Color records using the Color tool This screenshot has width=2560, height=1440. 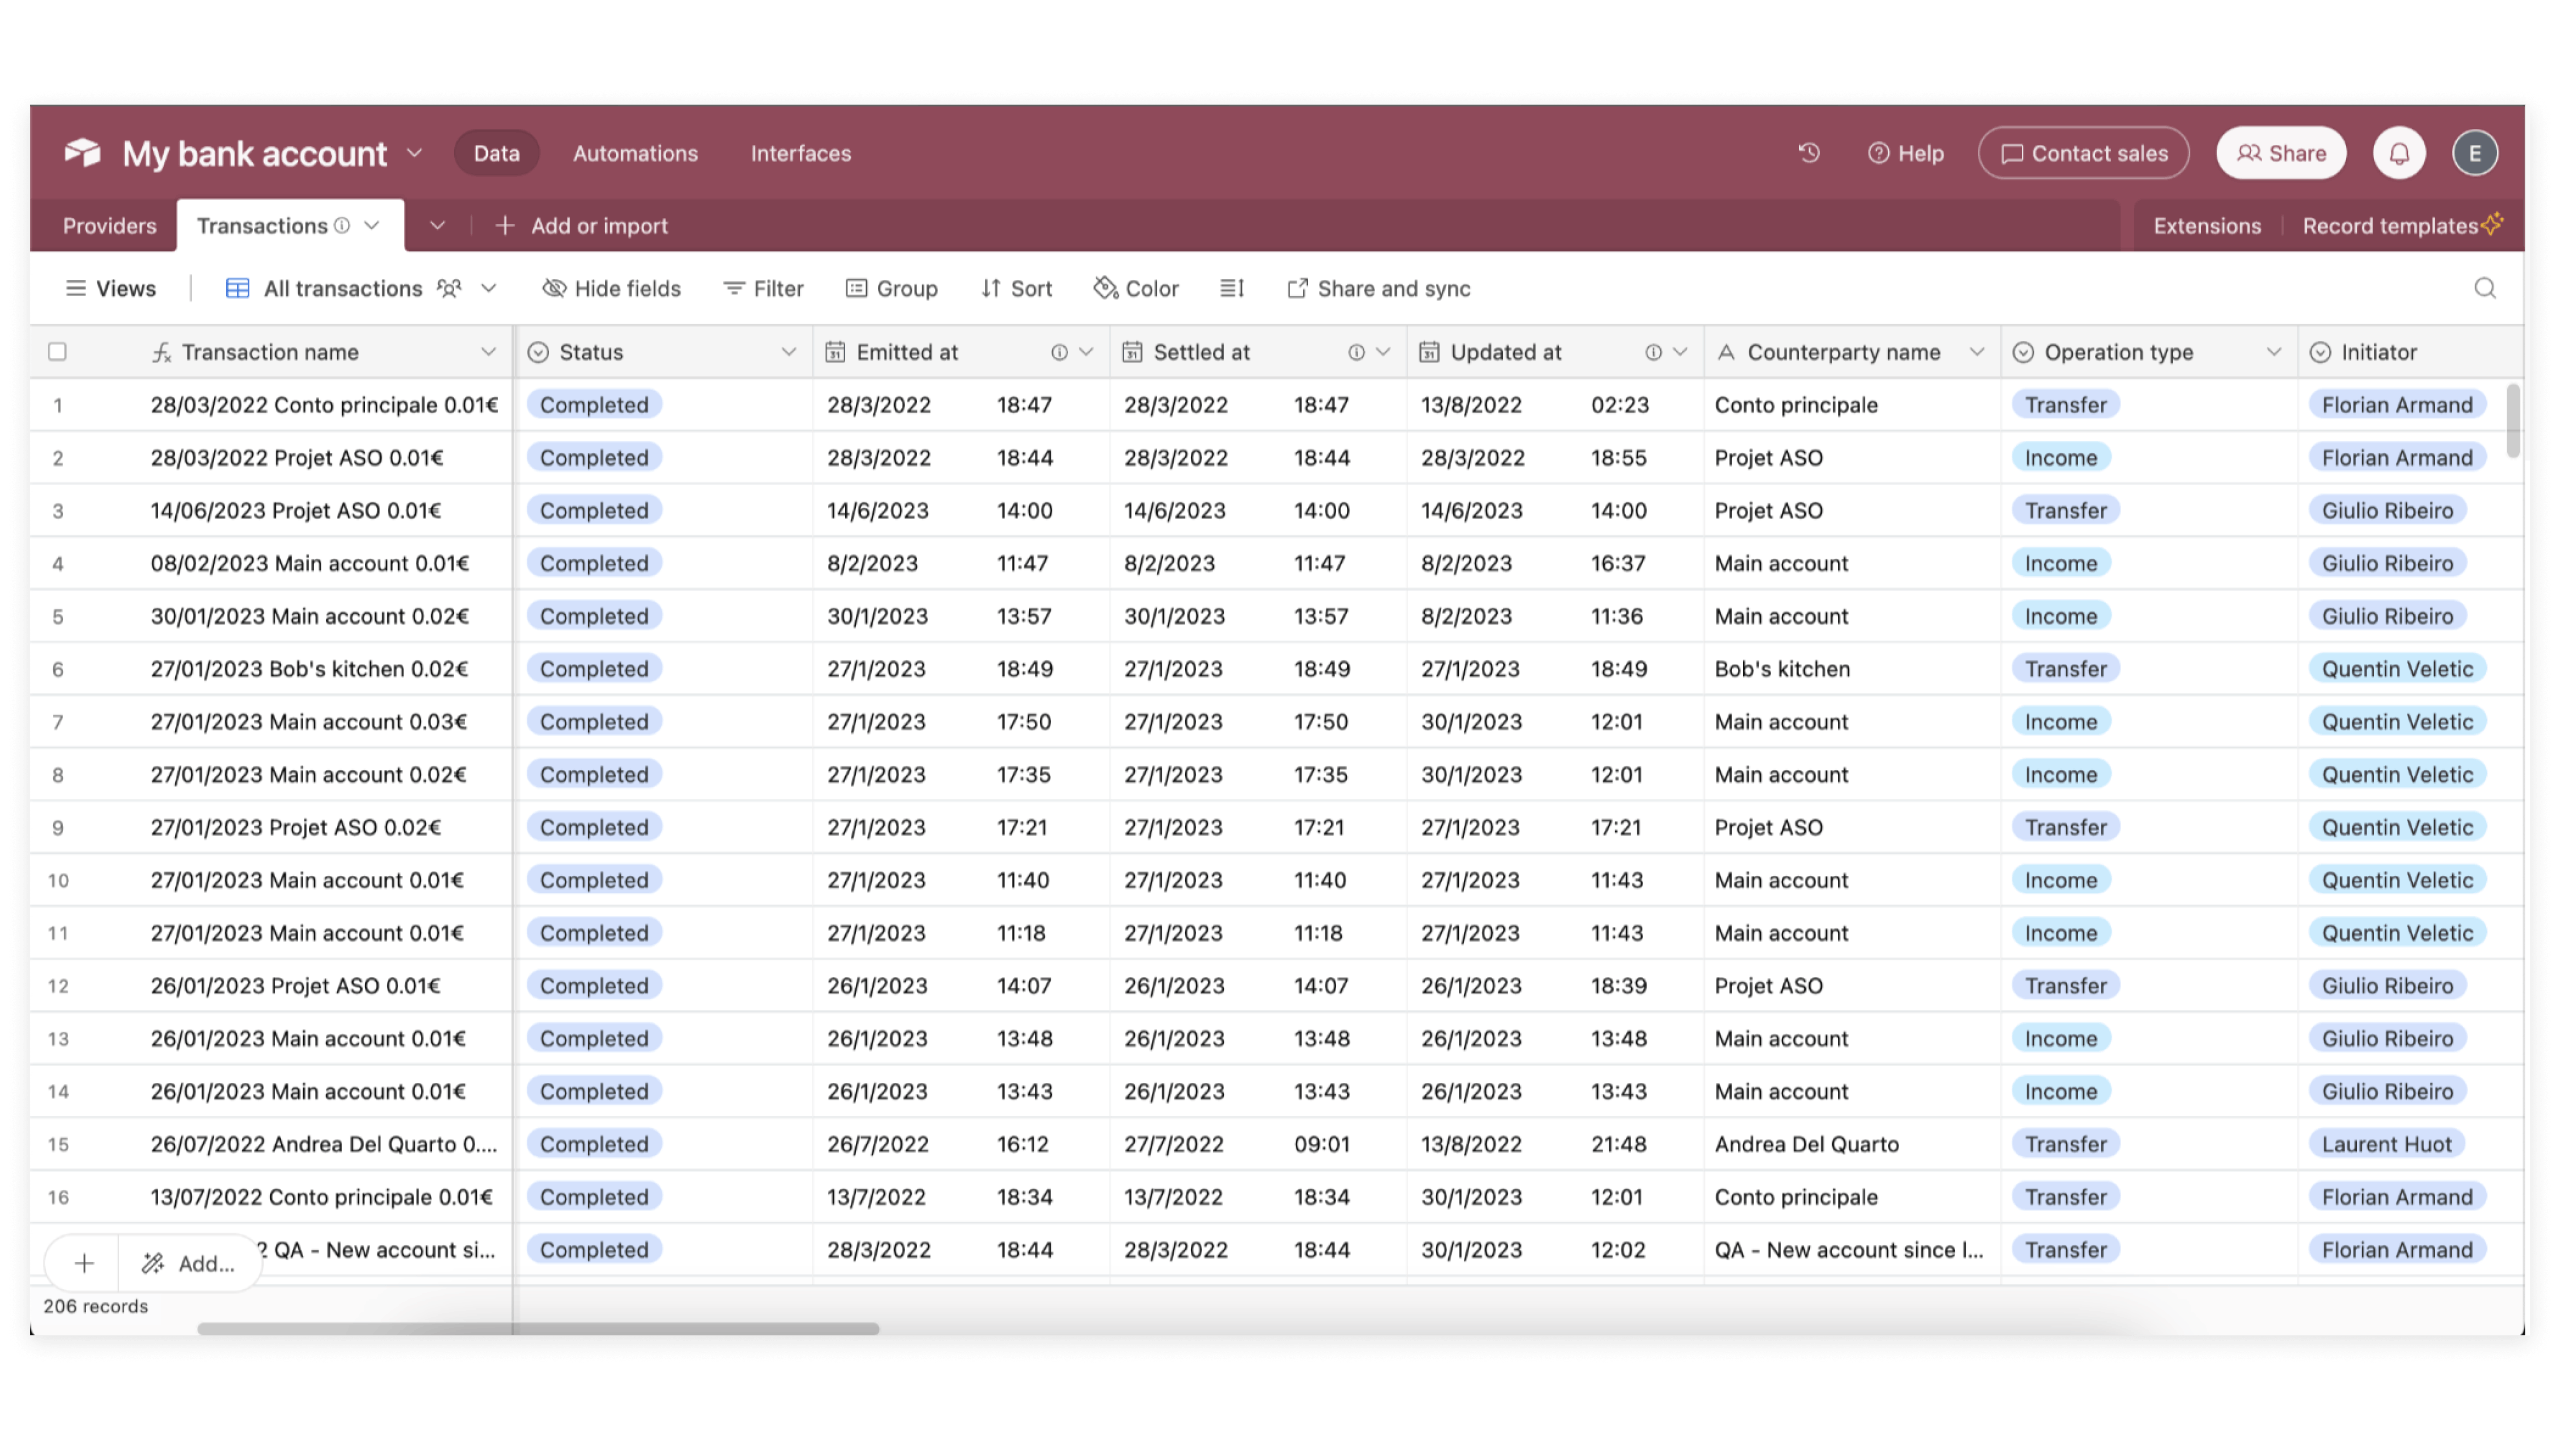point(1136,288)
